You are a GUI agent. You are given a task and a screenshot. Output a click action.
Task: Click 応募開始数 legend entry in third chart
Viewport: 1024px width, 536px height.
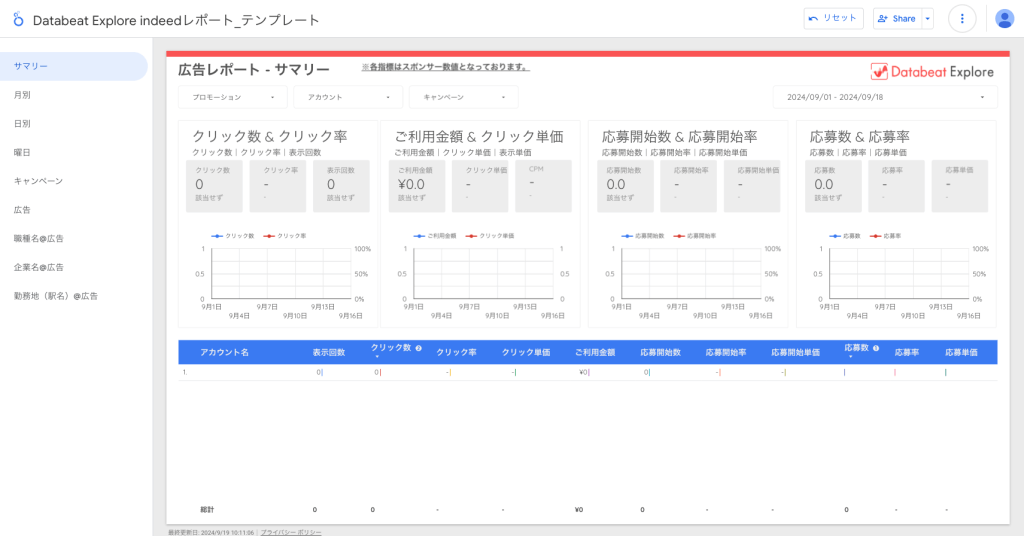click(643, 236)
